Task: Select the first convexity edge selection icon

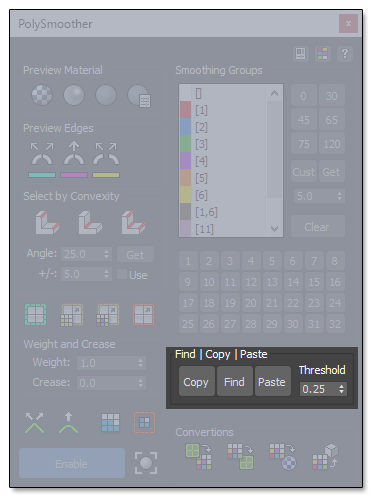Action: 47,222
